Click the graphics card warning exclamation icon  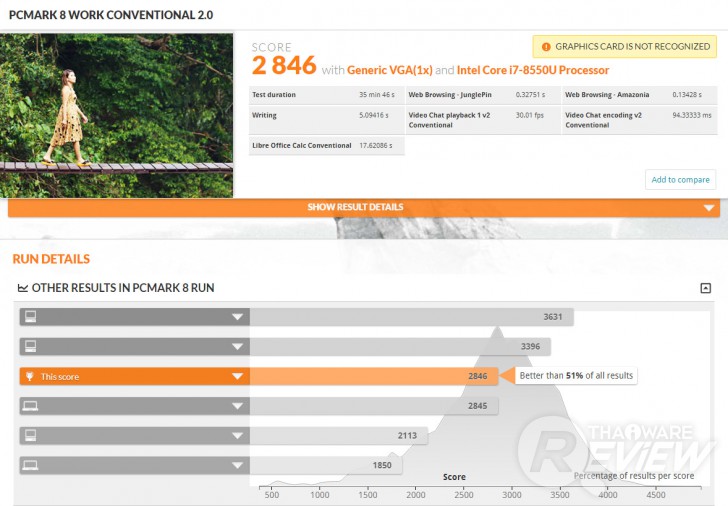(546, 47)
